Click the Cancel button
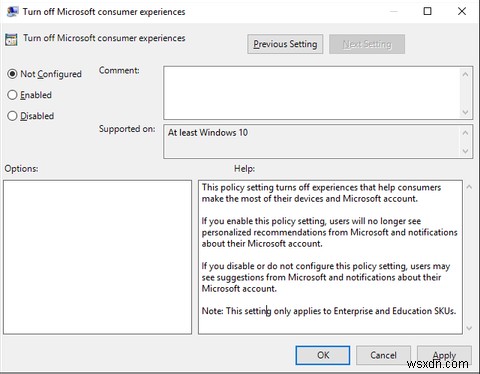The width and height of the screenshot is (480, 374). click(383, 355)
